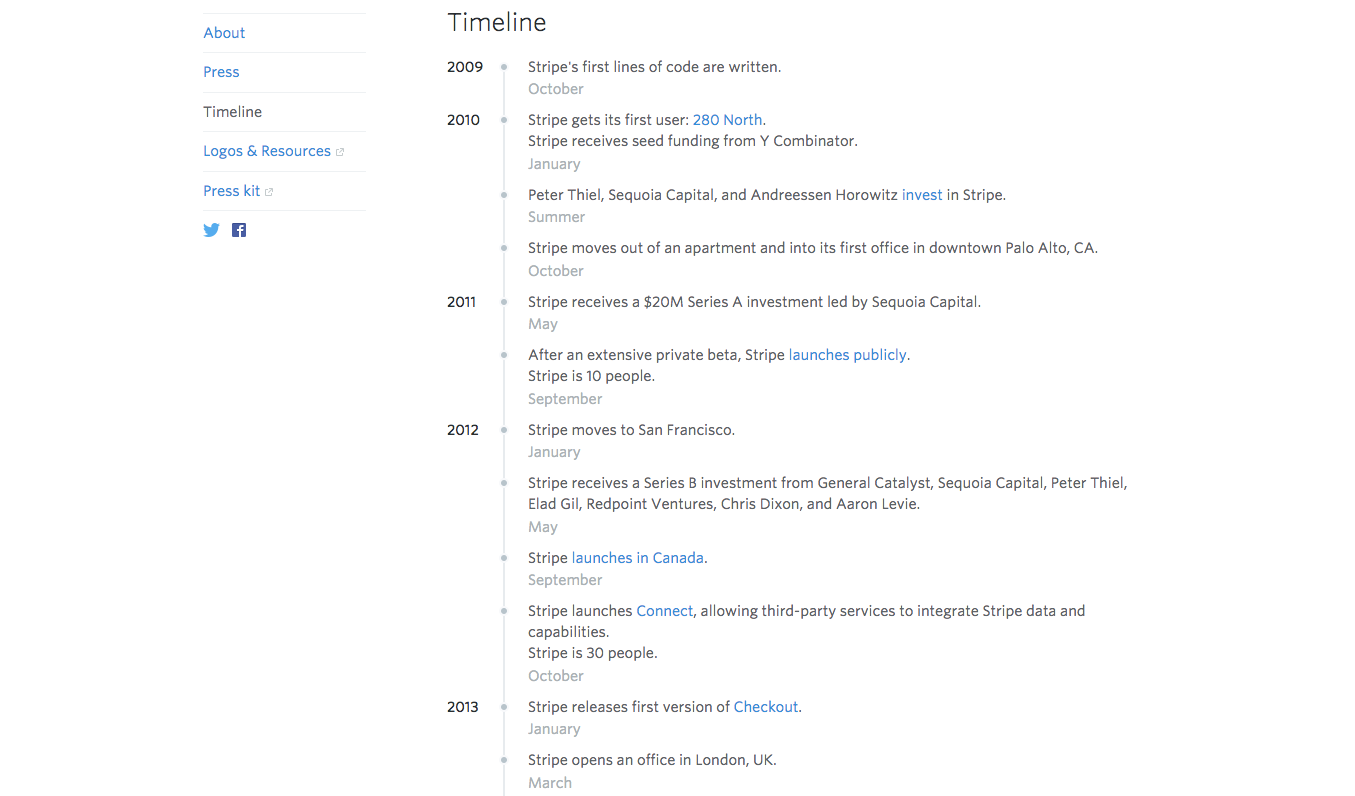Open Stripe's Twitter page icon
Screen dimensions: 1355x796
point(211,230)
